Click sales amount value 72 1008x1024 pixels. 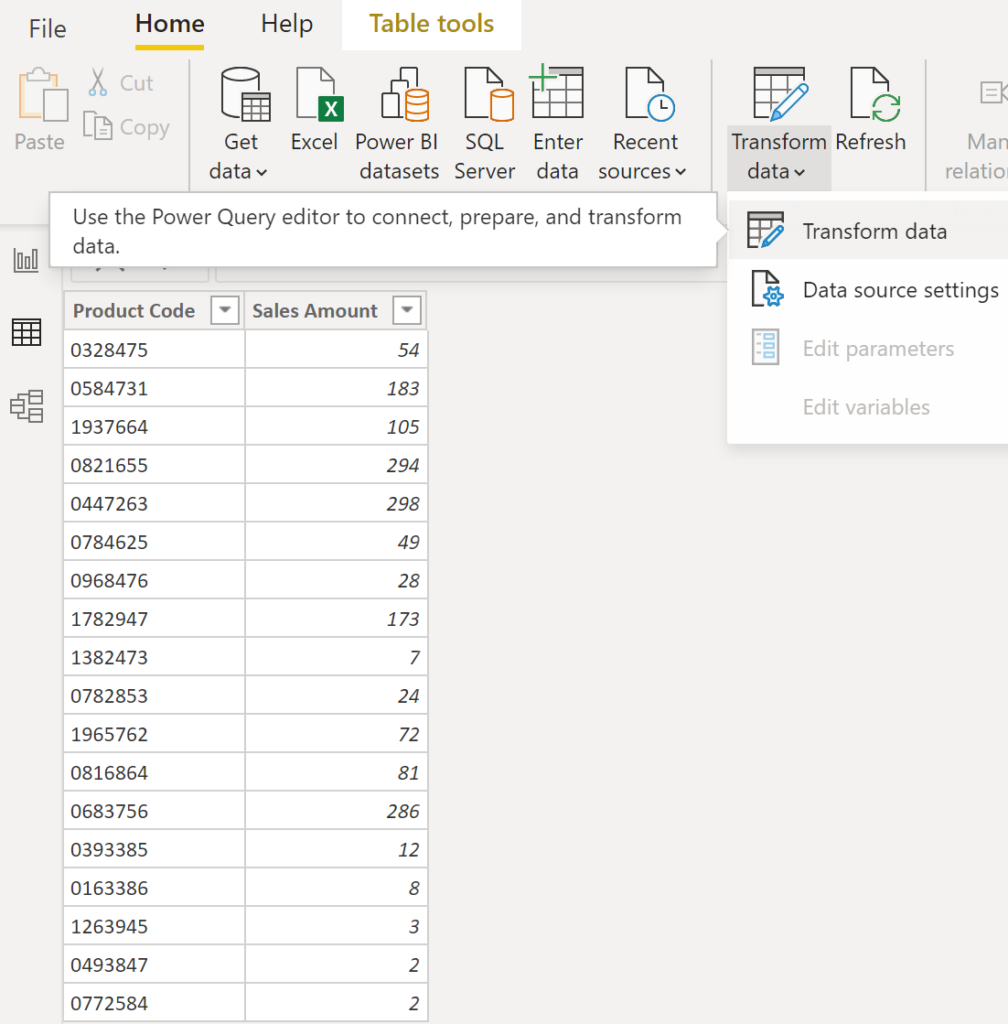tap(409, 735)
